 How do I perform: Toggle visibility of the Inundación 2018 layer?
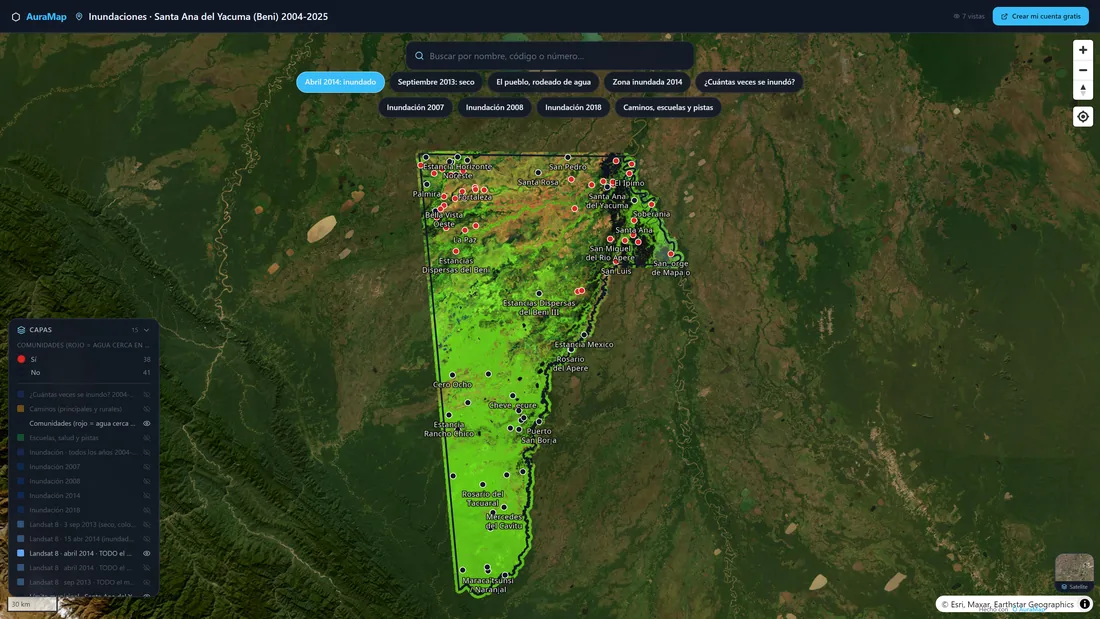pos(147,510)
